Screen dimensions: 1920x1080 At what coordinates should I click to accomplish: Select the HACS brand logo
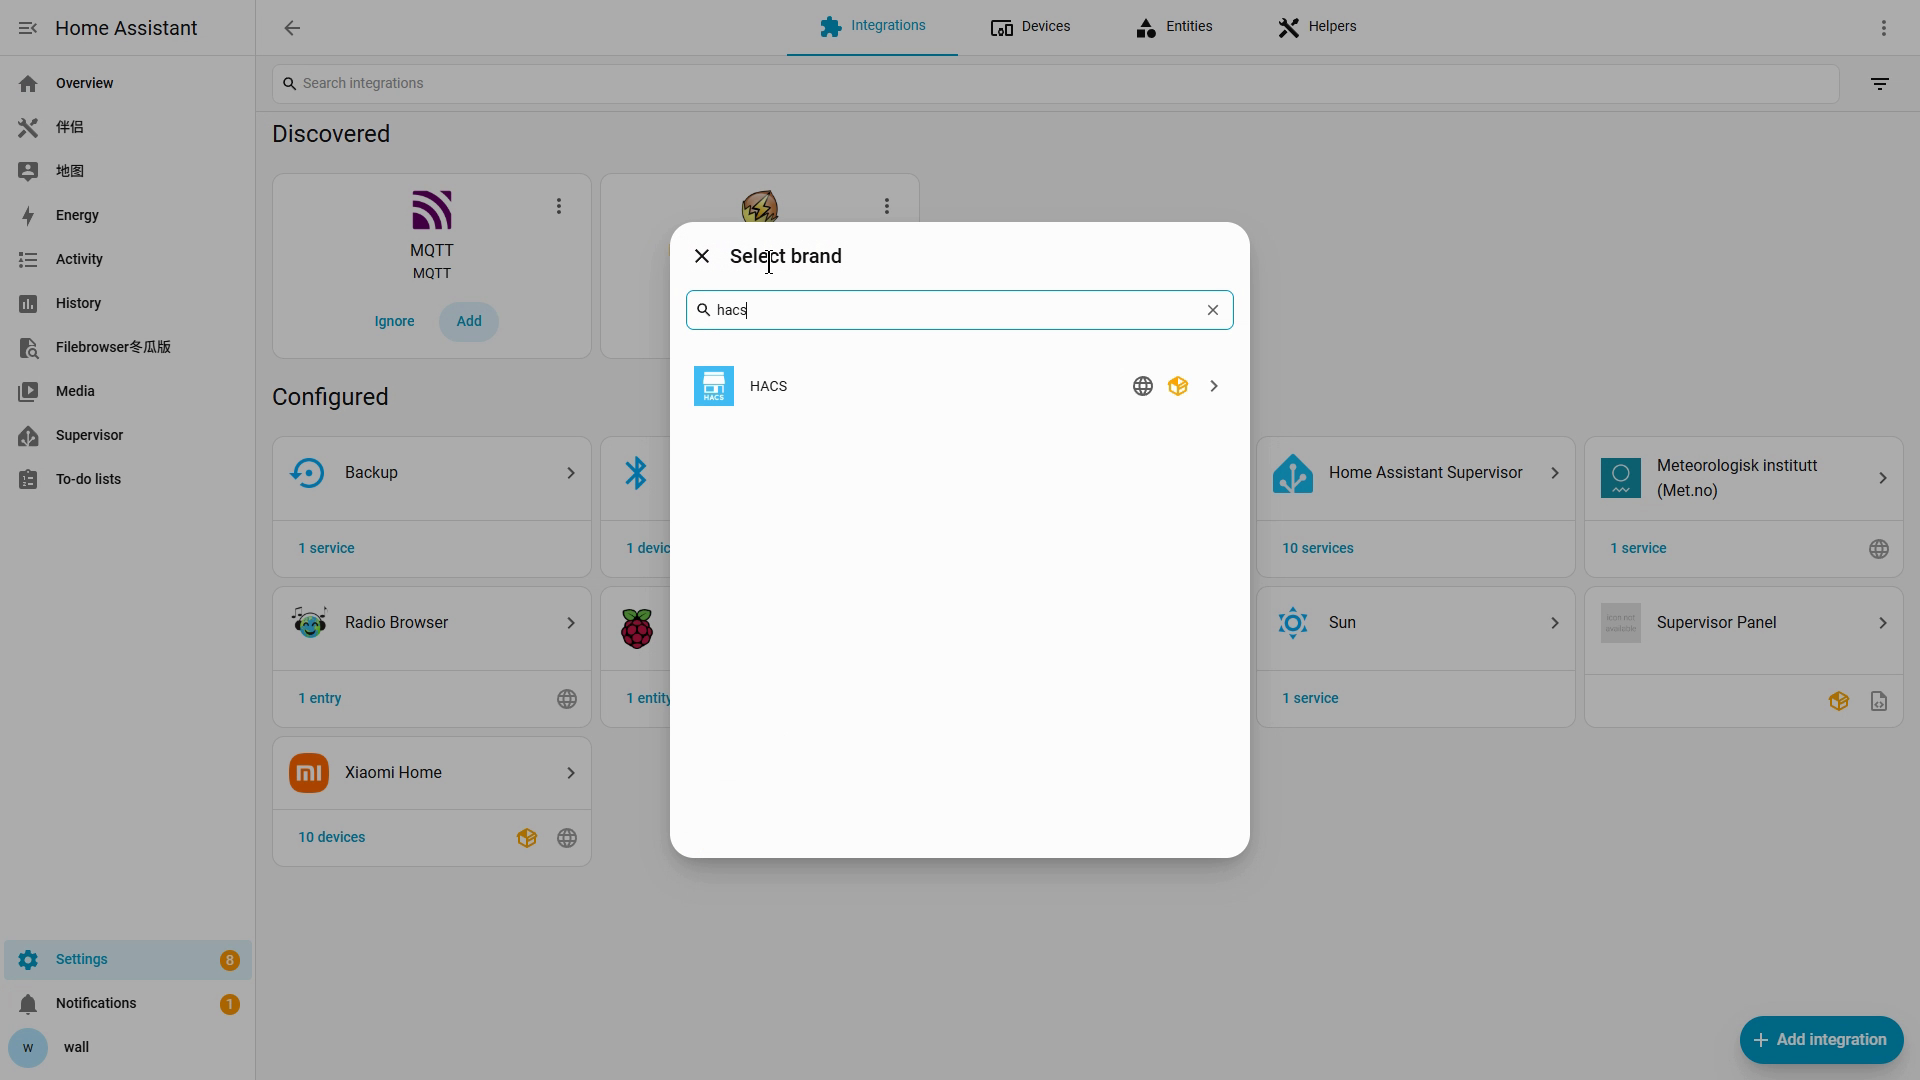tap(714, 386)
